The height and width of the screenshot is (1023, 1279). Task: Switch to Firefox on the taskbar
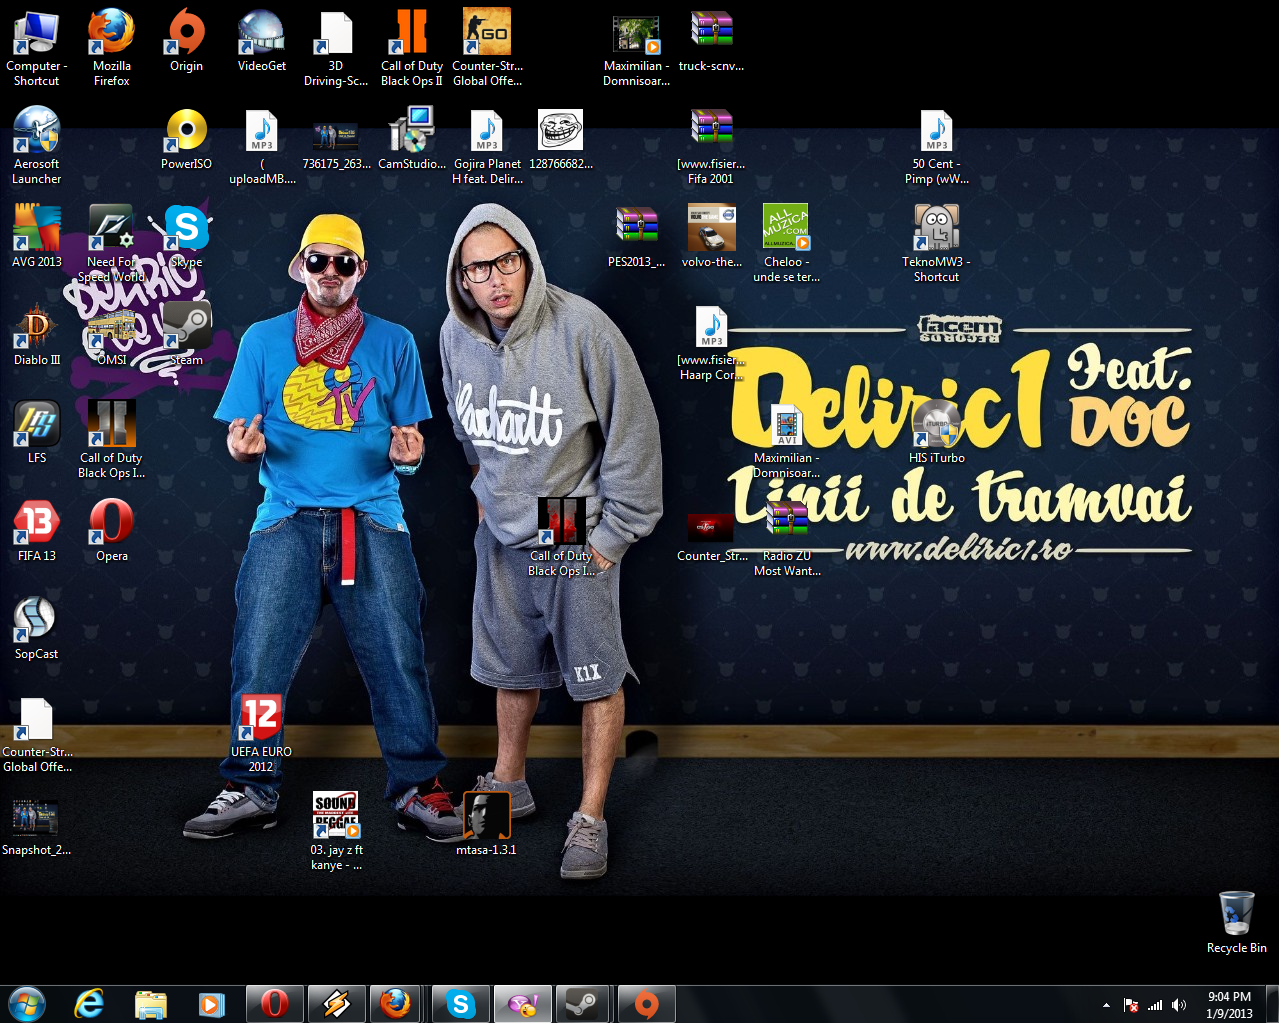[x=396, y=1004]
